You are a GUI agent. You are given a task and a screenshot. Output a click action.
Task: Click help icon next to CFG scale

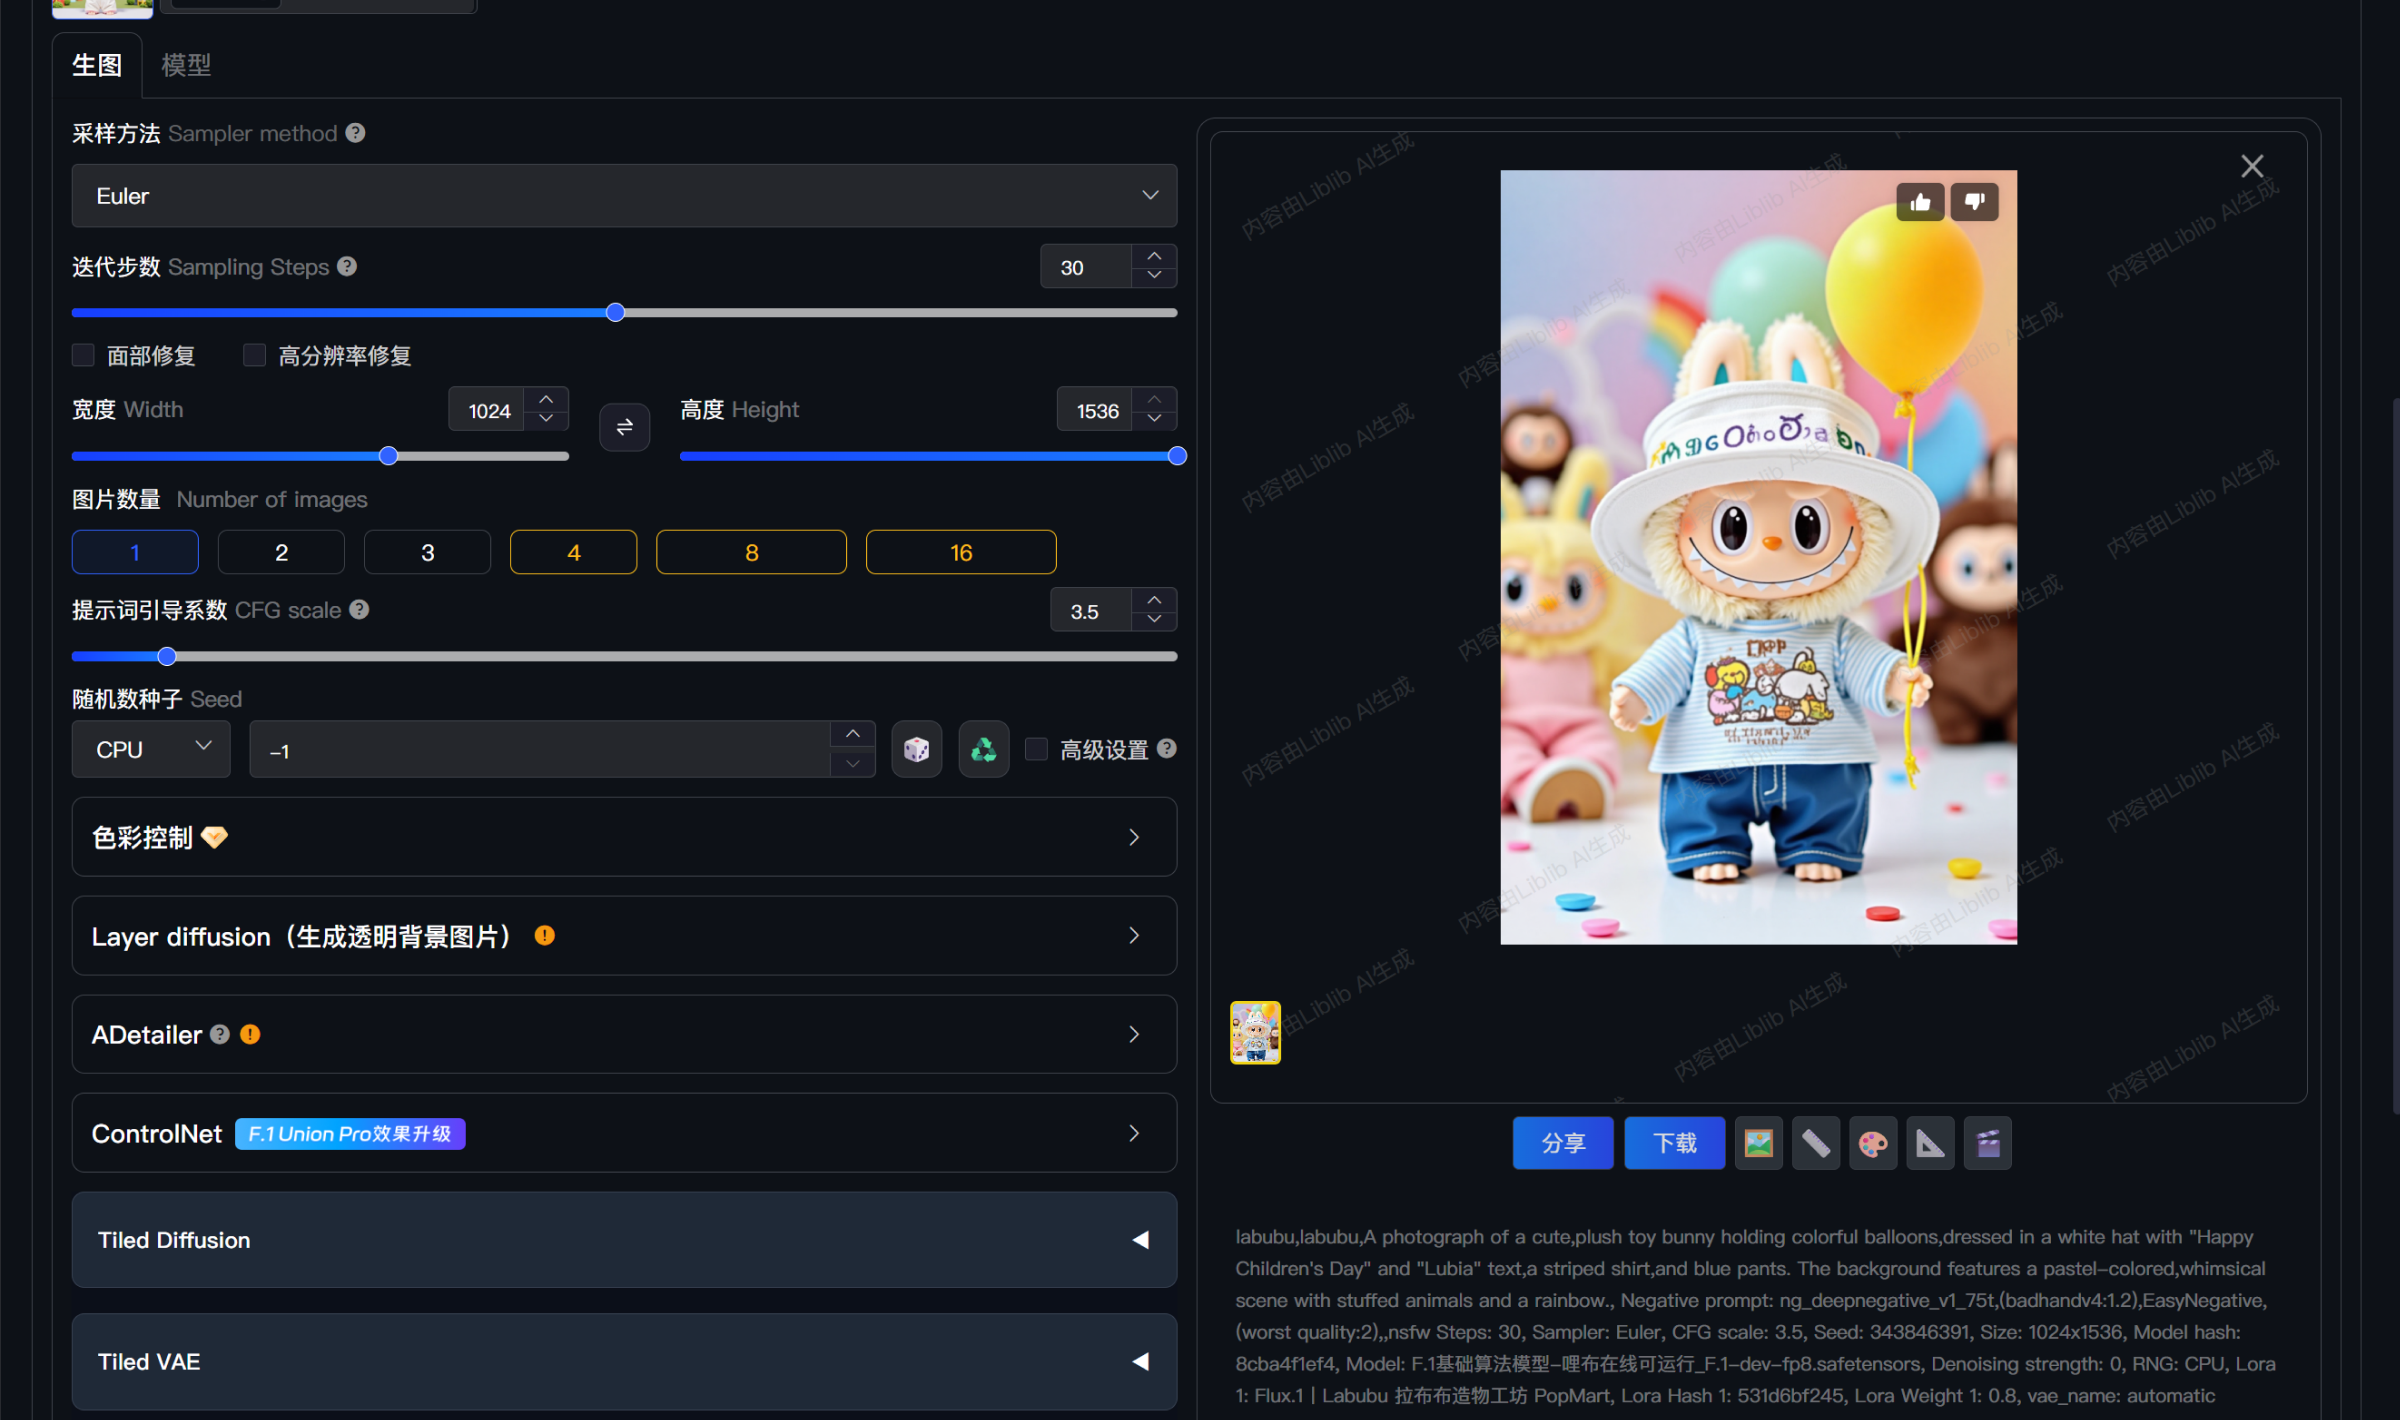[359, 610]
